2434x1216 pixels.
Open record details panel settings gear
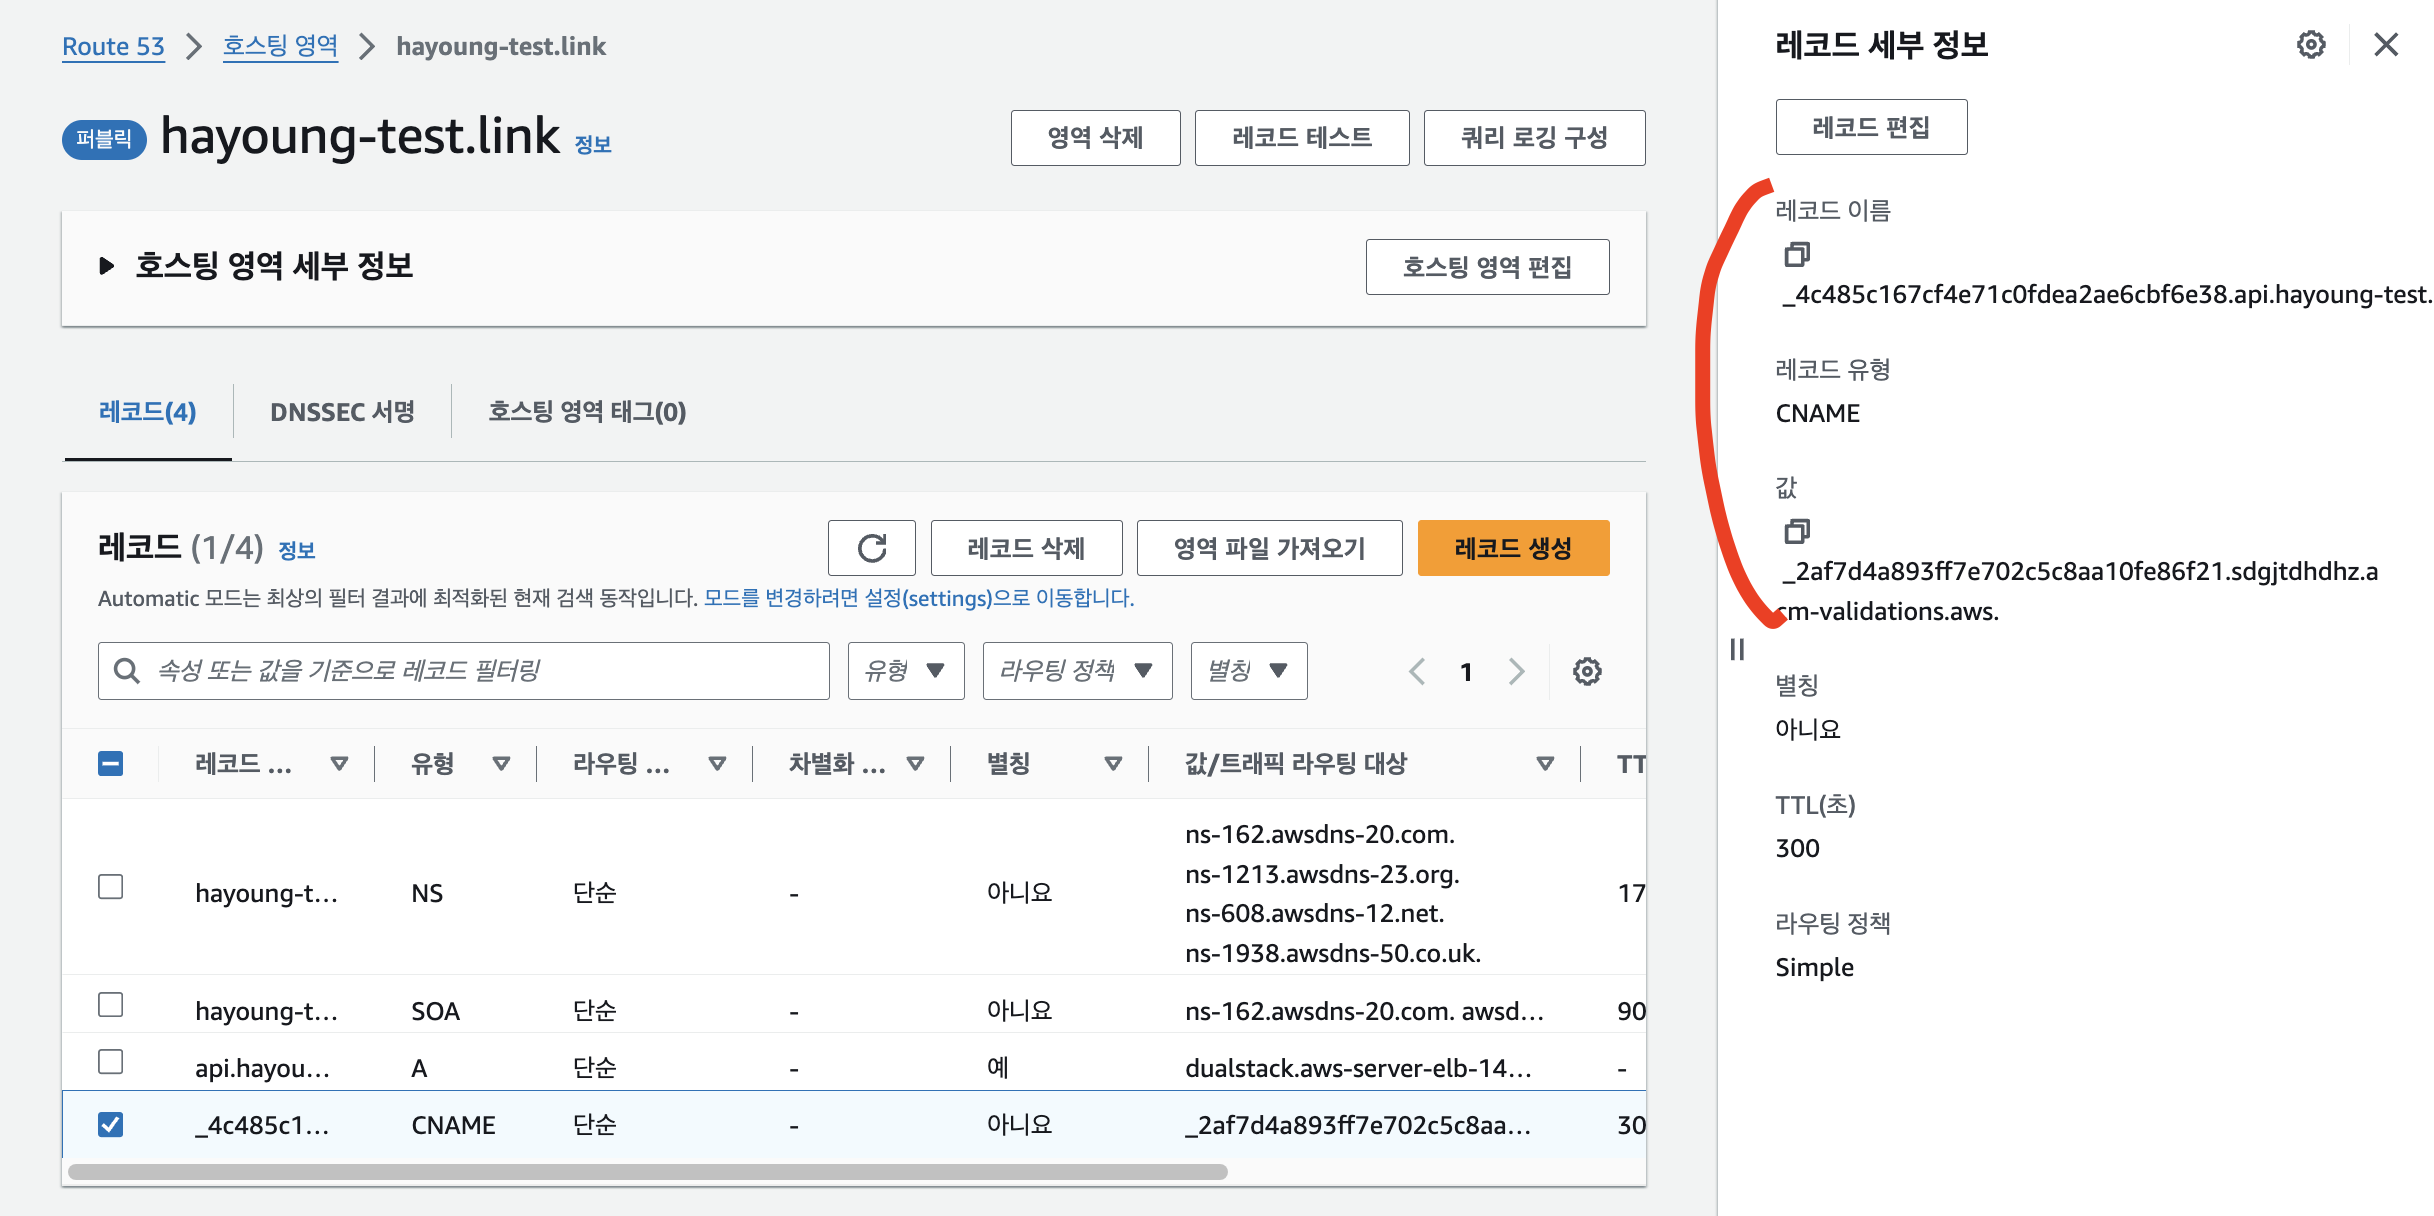pyautogui.click(x=2310, y=45)
